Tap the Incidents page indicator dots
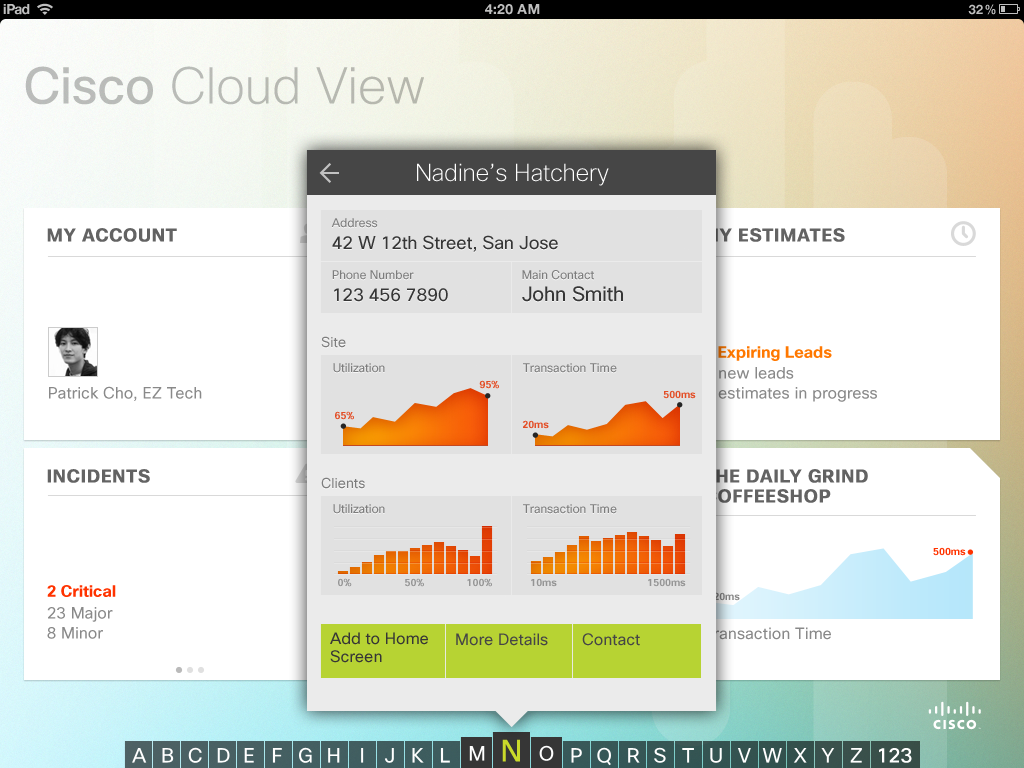 pos(190,669)
